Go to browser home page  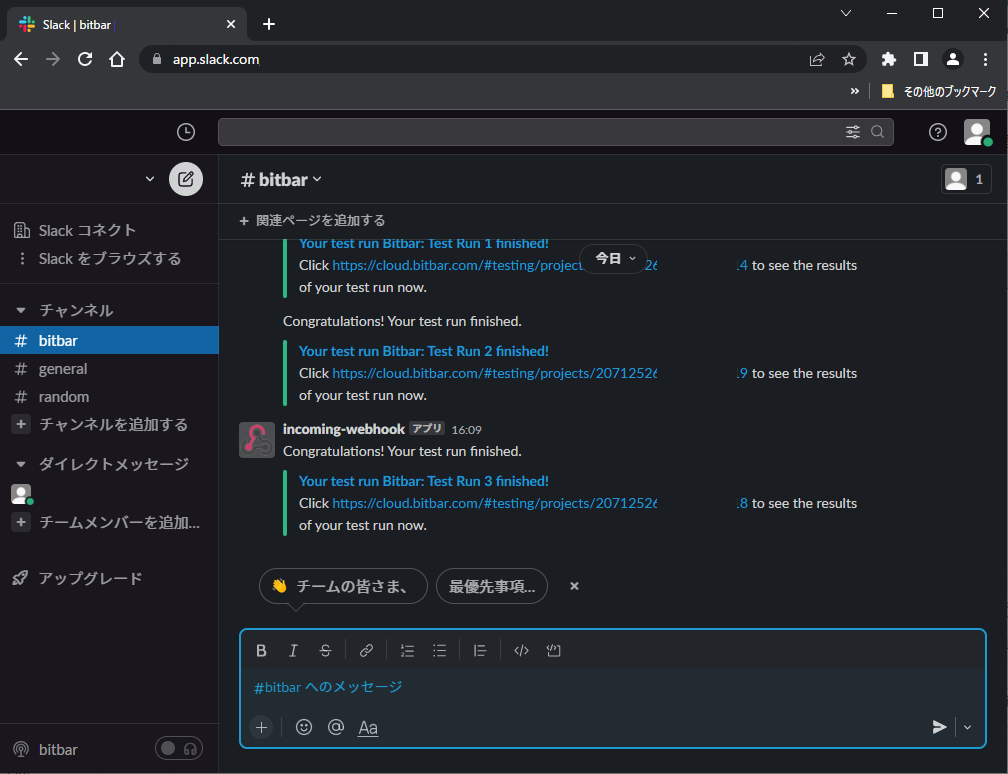click(117, 59)
